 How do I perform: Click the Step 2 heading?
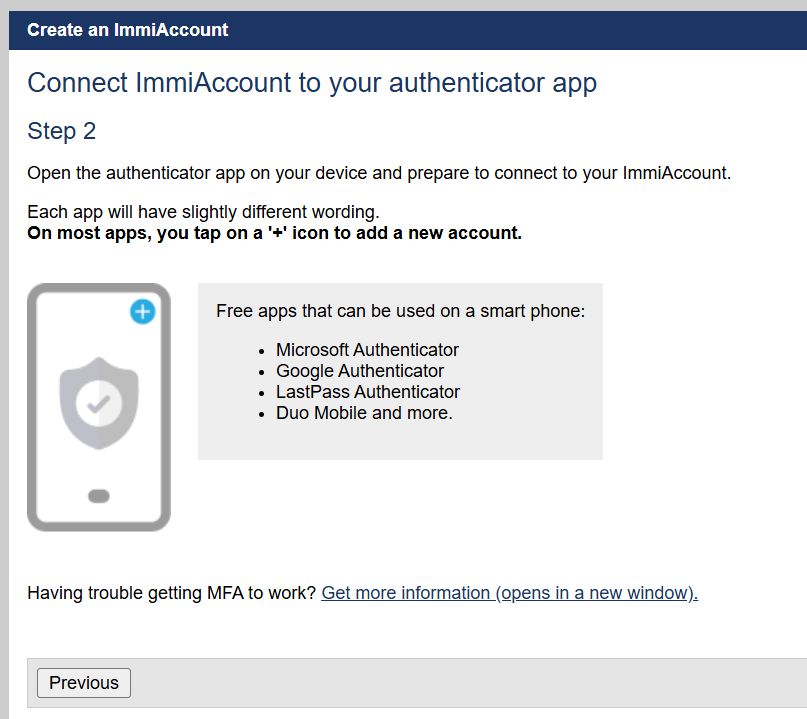pos(62,131)
